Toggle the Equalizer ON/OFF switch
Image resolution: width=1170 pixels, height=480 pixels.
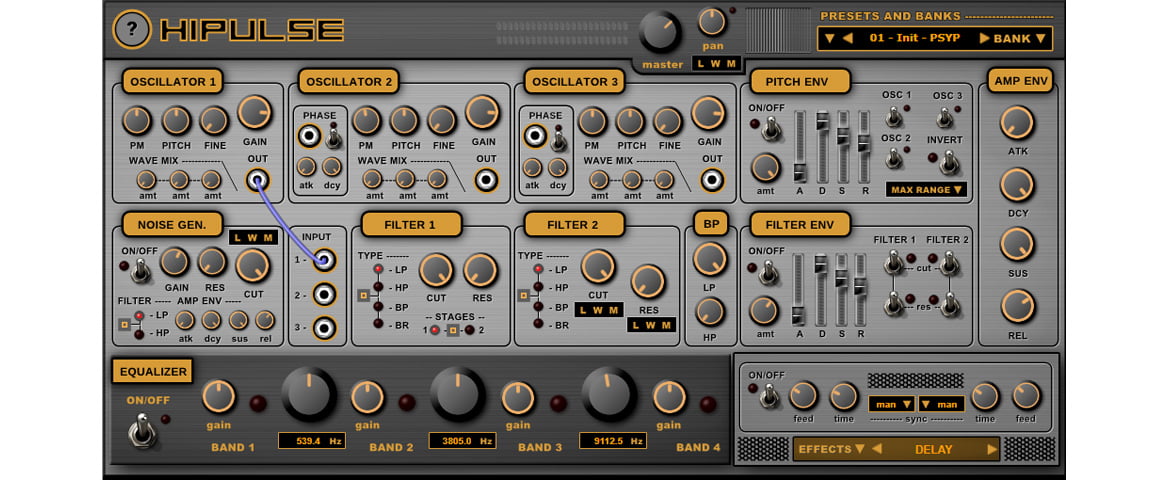[142, 431]
